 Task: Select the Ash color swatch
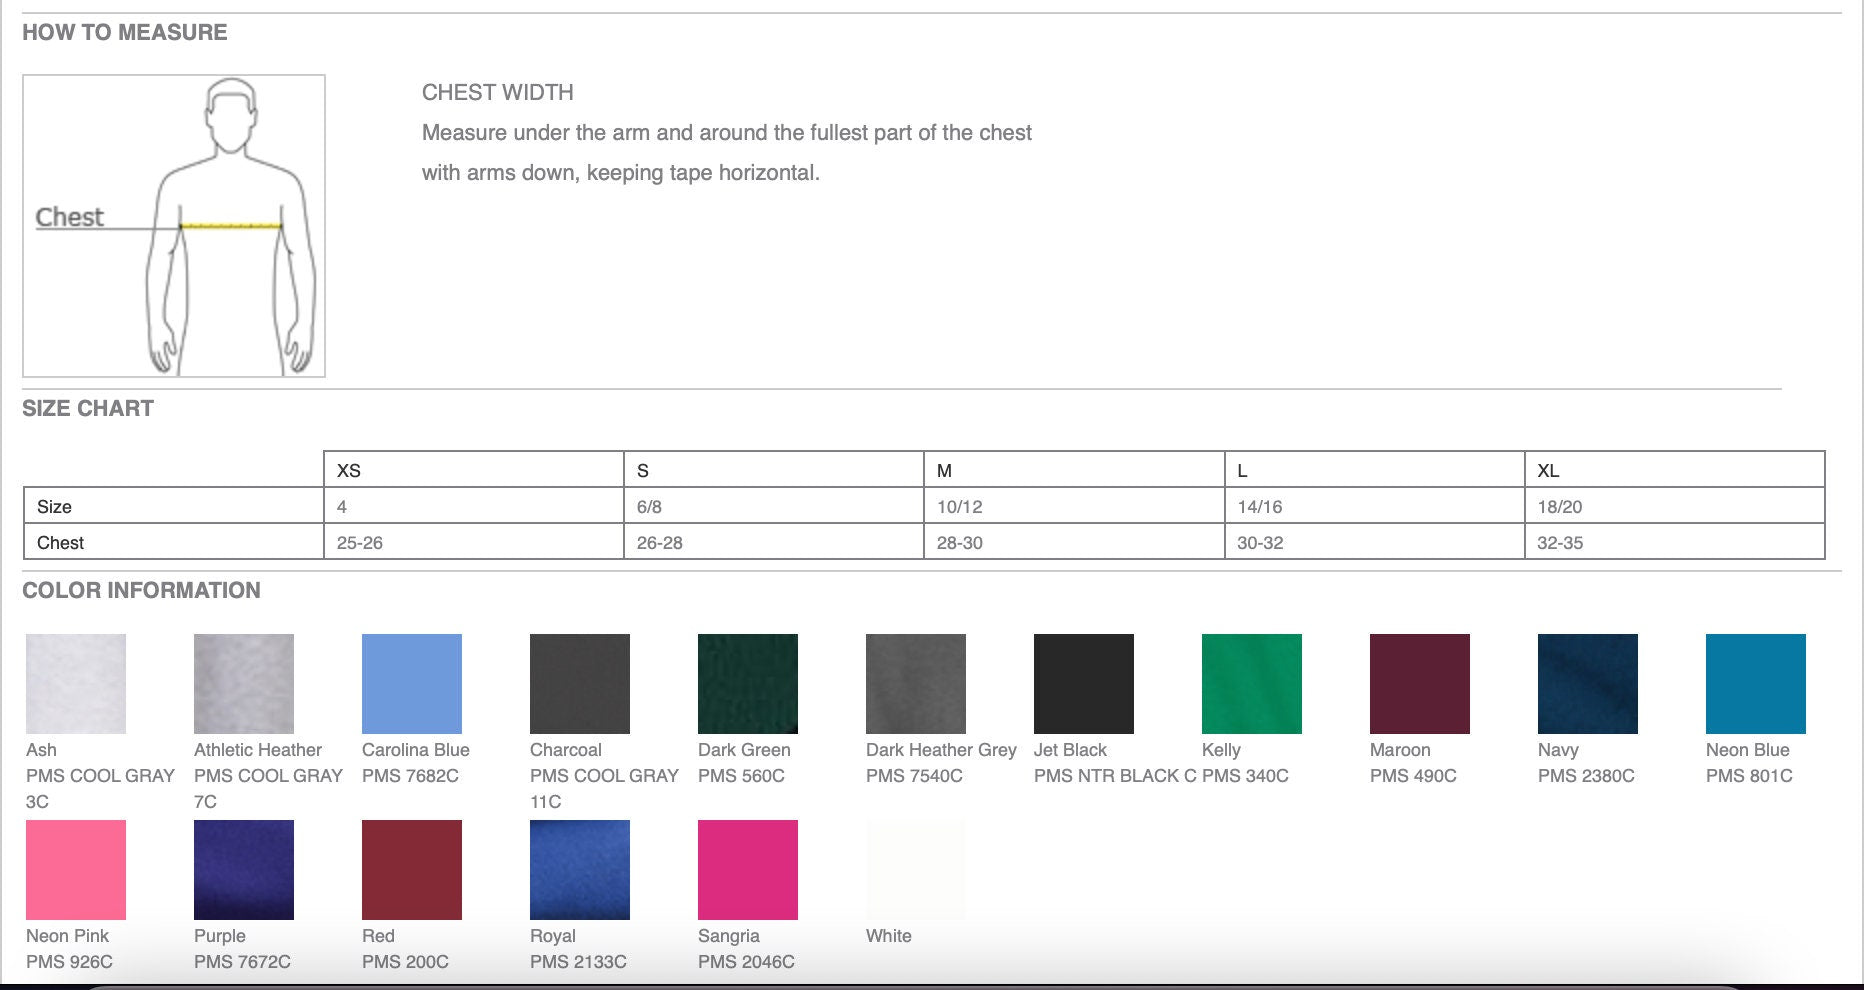76,684
